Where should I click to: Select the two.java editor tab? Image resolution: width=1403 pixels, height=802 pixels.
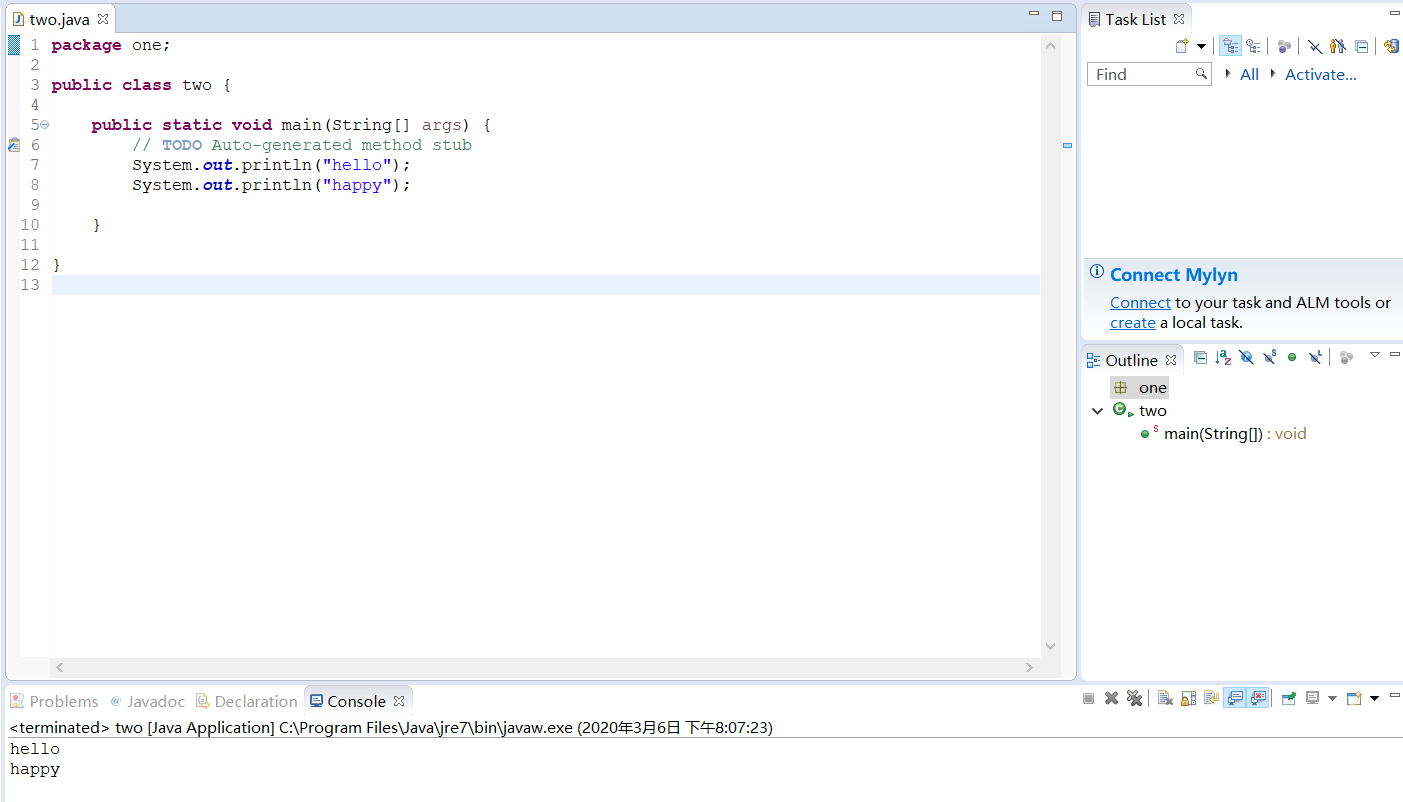tap(59, 19)
